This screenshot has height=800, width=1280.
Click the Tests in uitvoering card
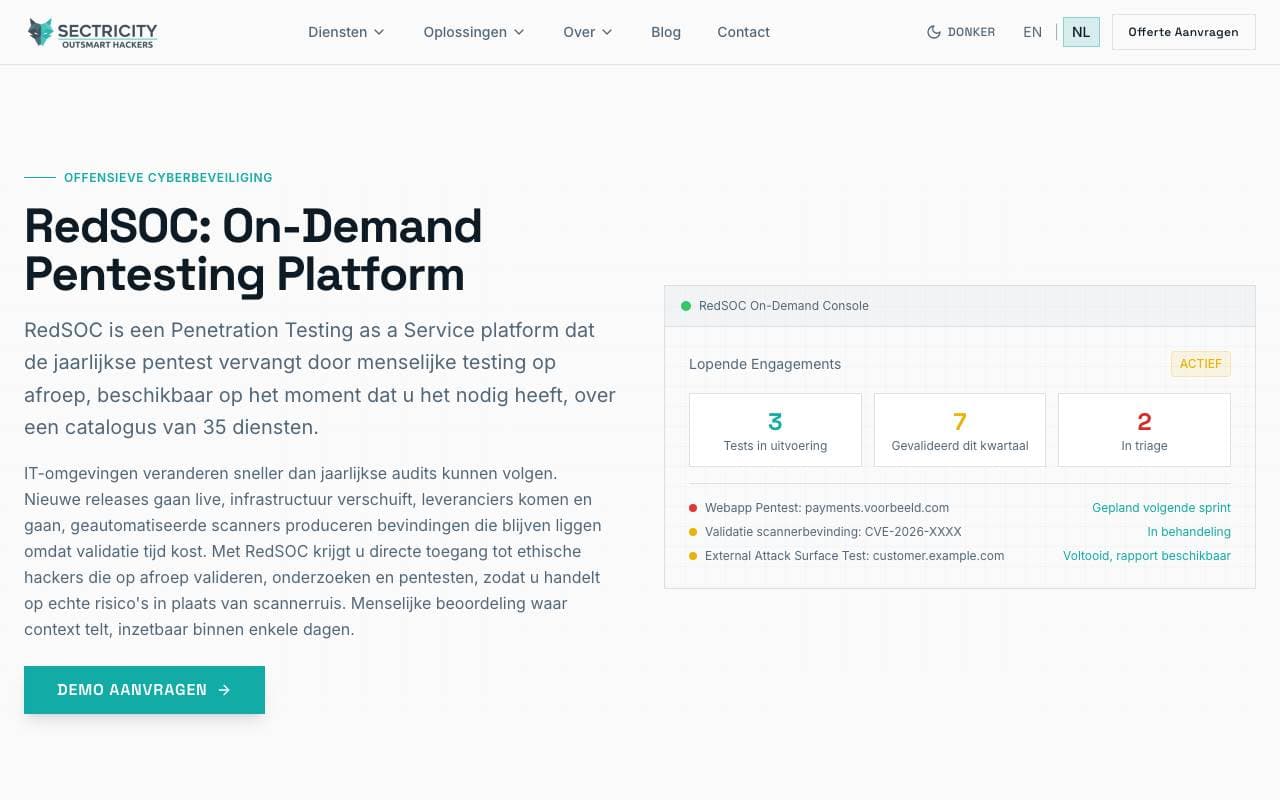[x=775, y=430]
